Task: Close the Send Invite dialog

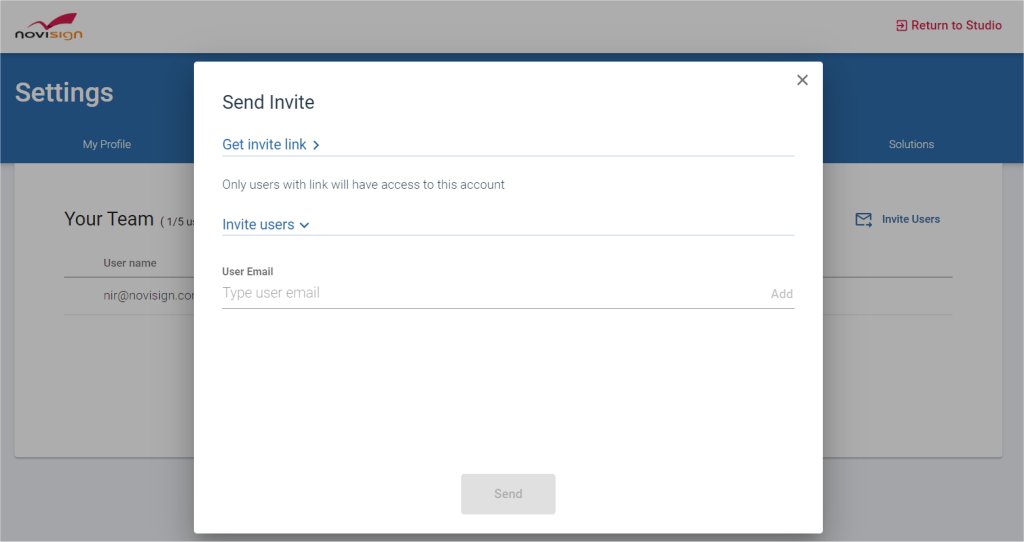Action: point(802,80)
